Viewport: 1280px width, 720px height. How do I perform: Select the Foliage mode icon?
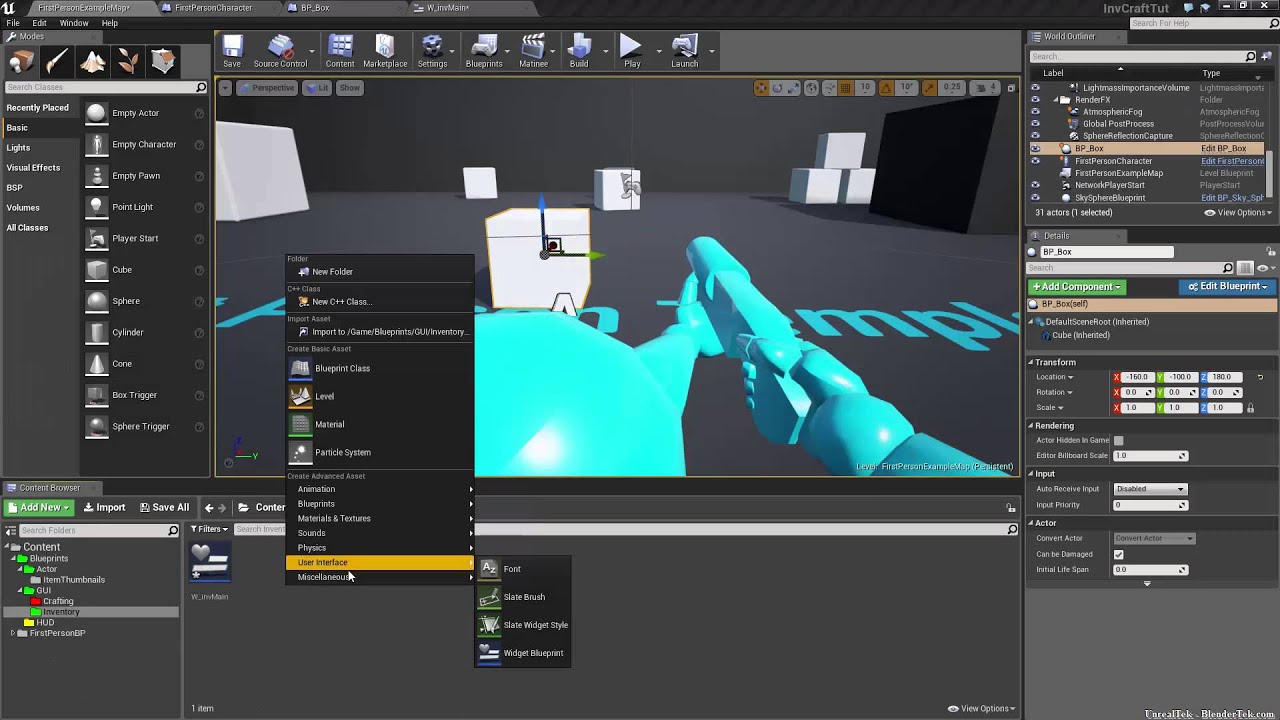click(x=128, y=62)
